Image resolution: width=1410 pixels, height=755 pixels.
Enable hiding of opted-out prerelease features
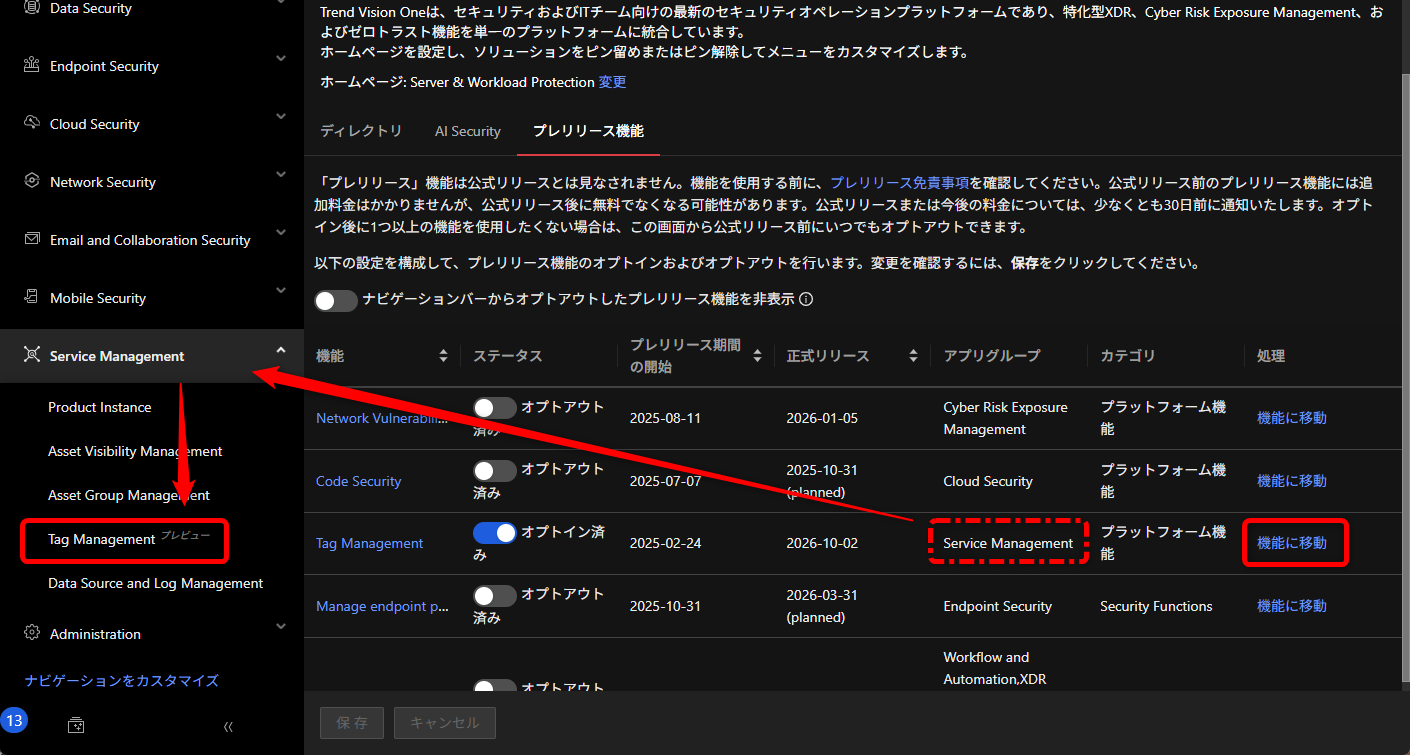336,300
